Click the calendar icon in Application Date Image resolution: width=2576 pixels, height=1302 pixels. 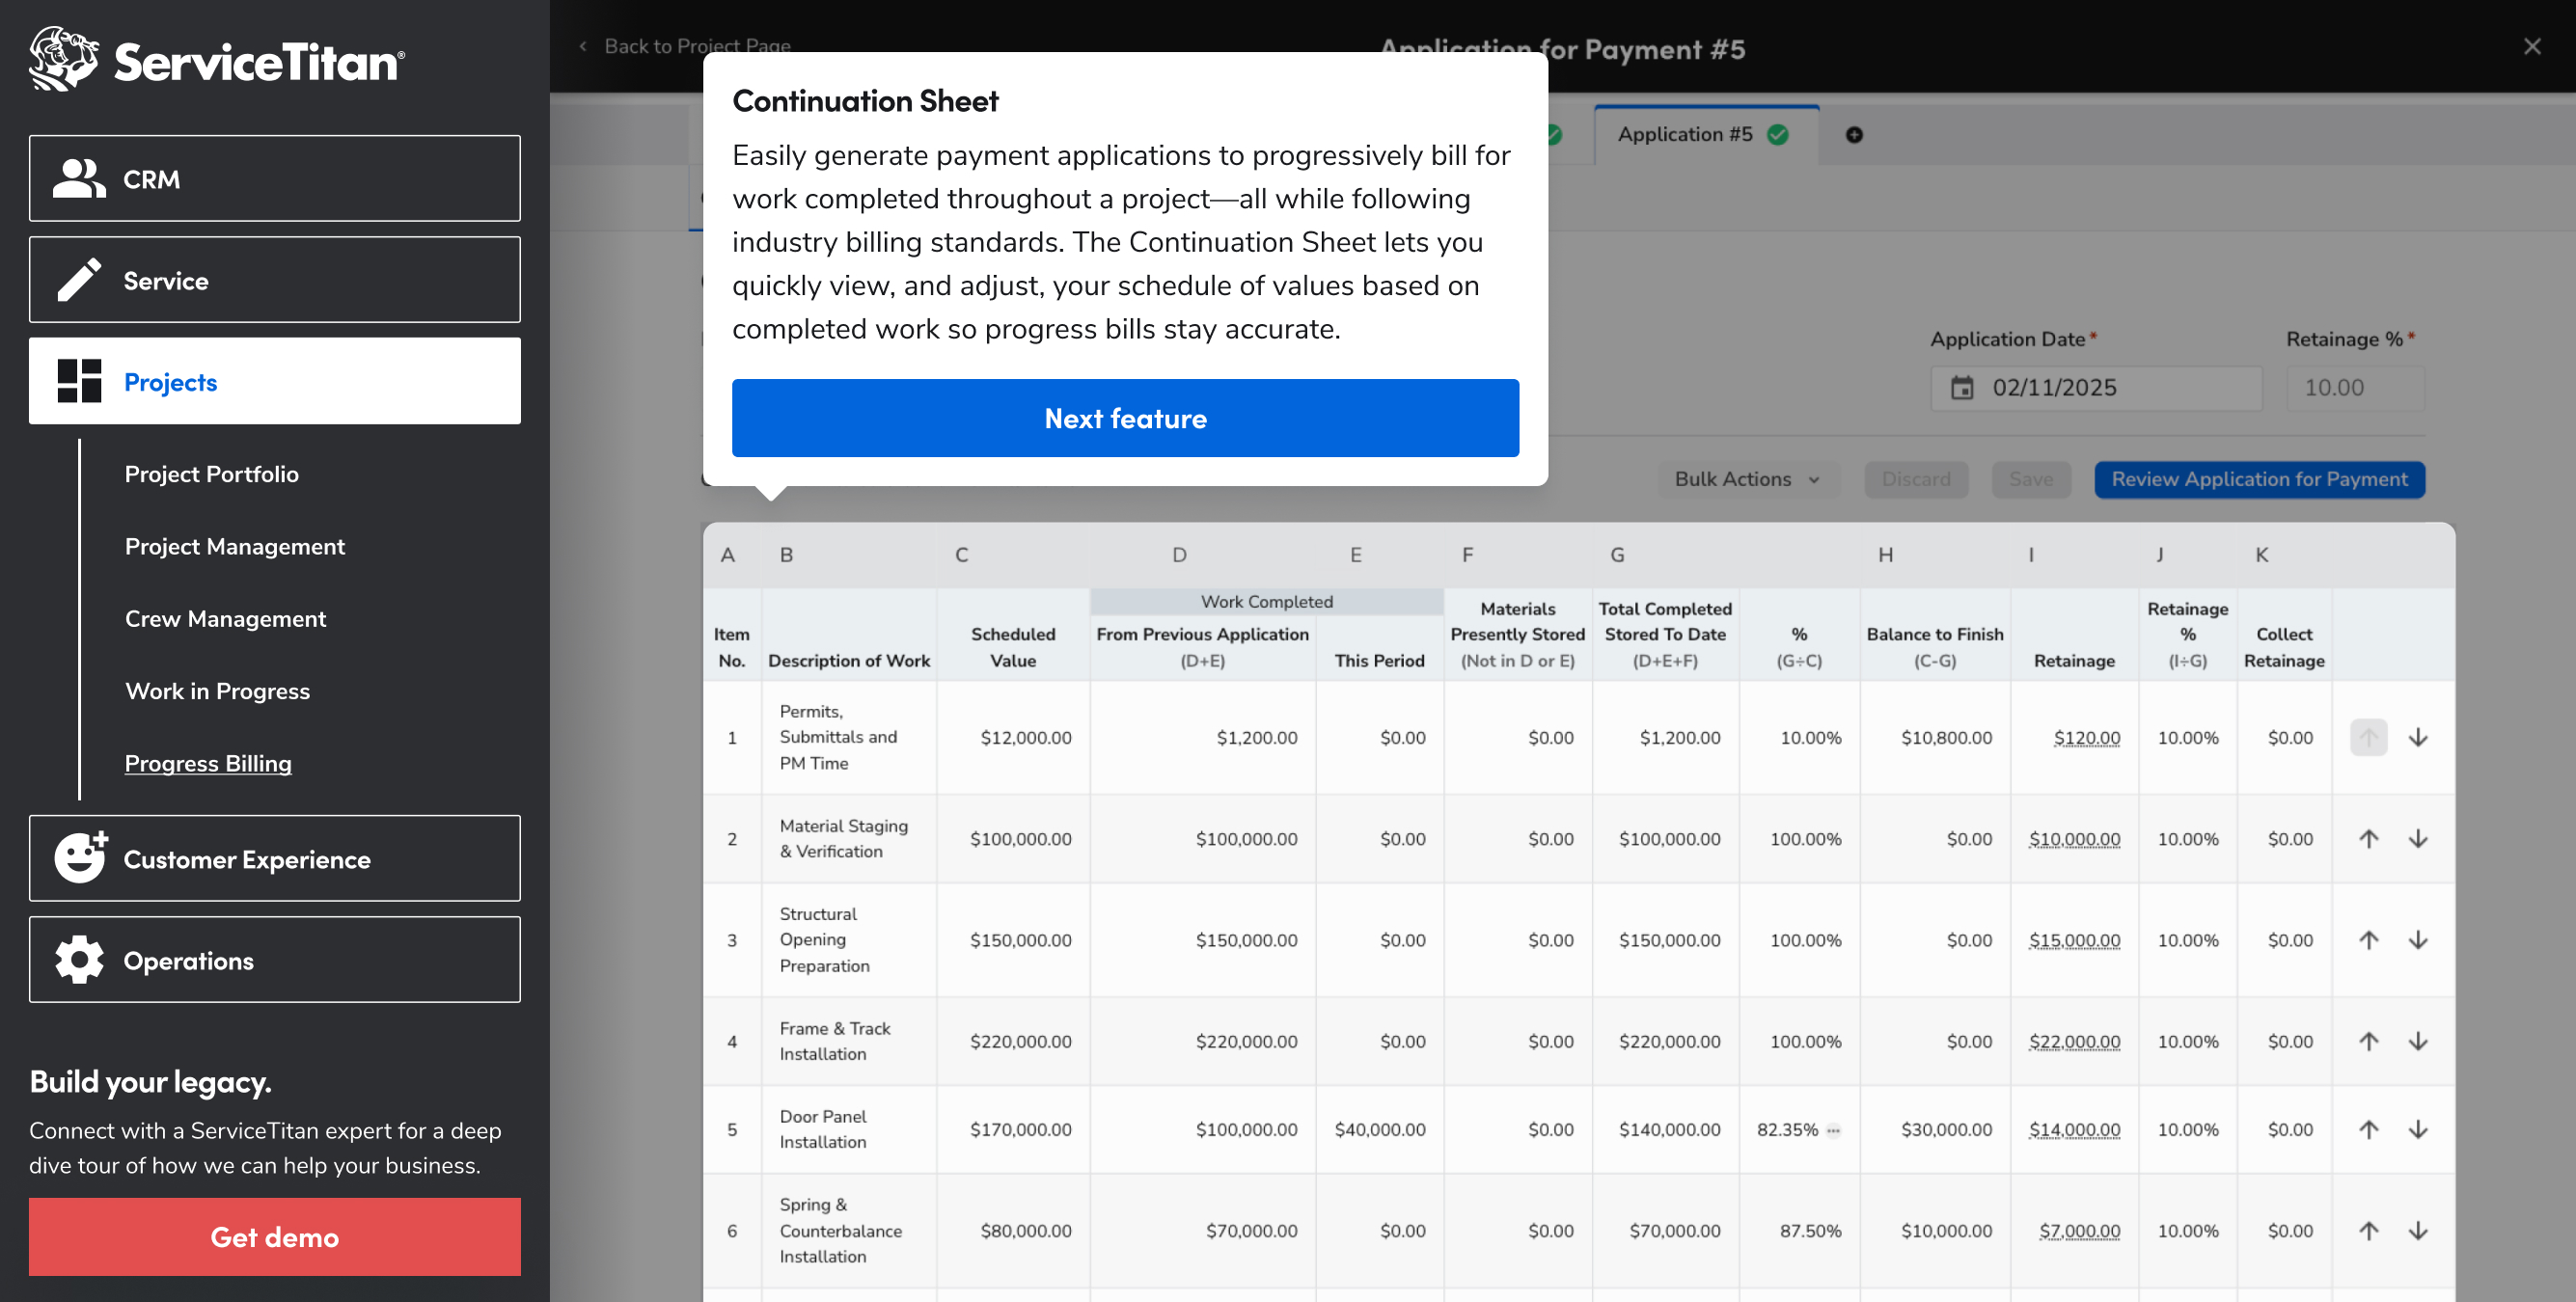(1962, 388)
